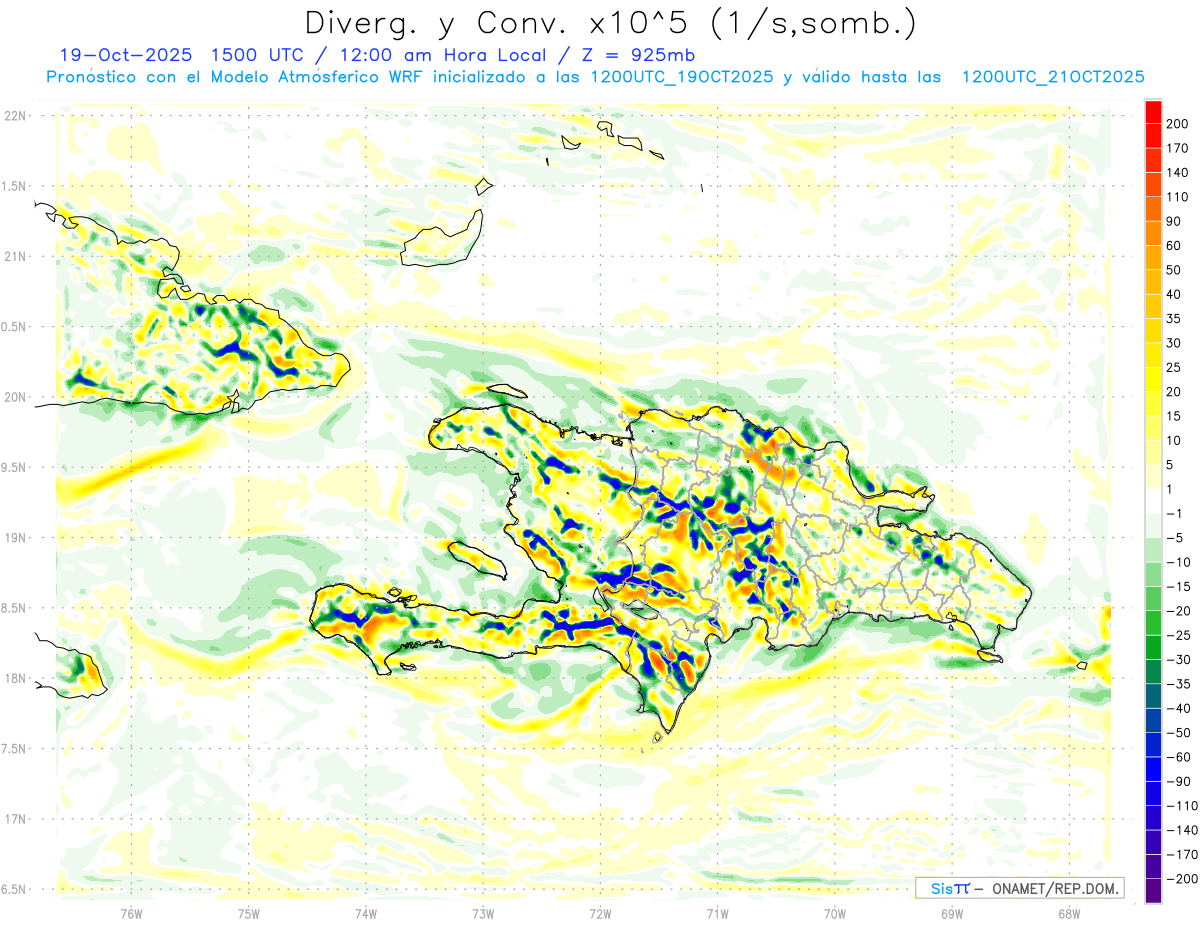Click the '72W' longitude label
This screenshot has height=927, width=1200.
coord(600,913)
